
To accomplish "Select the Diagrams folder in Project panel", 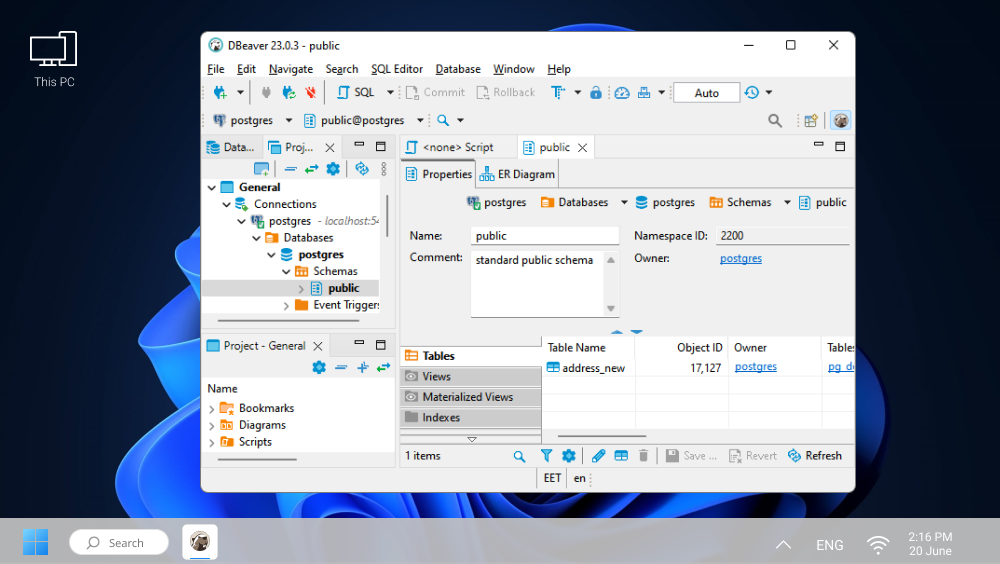I will (261, 425).
